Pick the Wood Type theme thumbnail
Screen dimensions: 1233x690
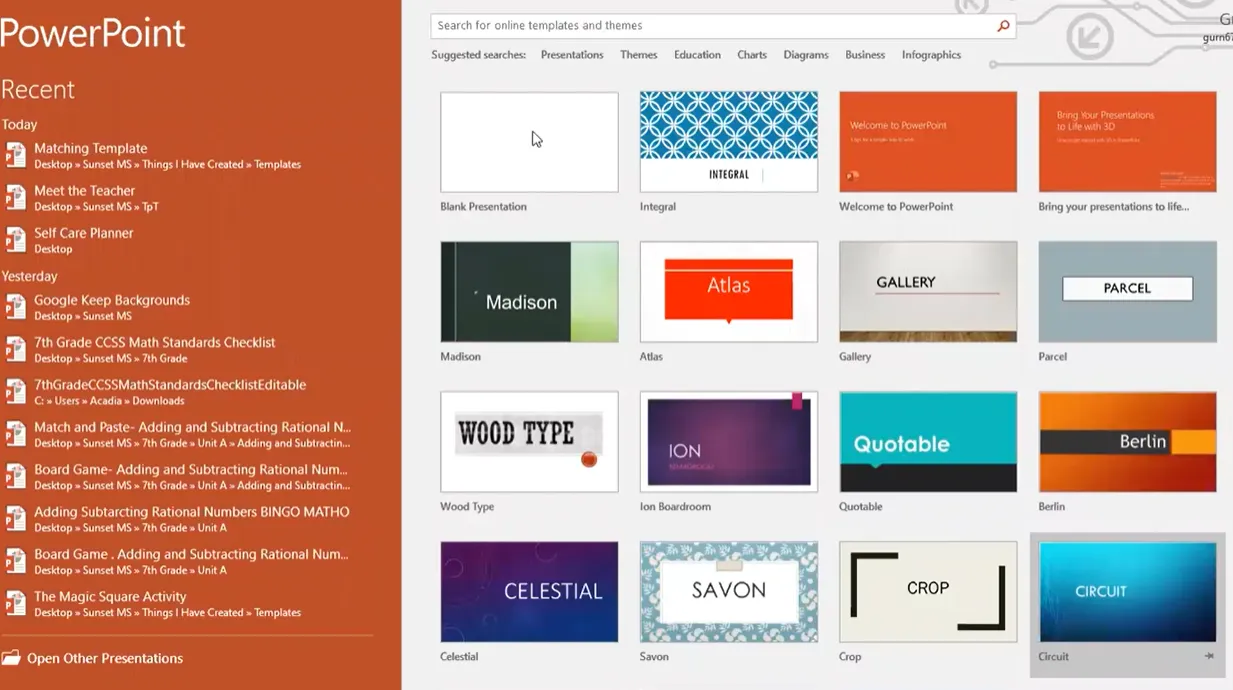(529, 442)
